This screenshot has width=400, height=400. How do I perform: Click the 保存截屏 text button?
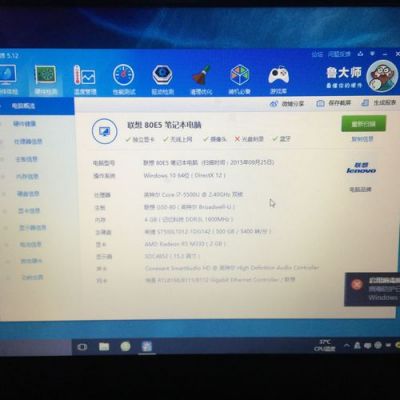(340, 103)
